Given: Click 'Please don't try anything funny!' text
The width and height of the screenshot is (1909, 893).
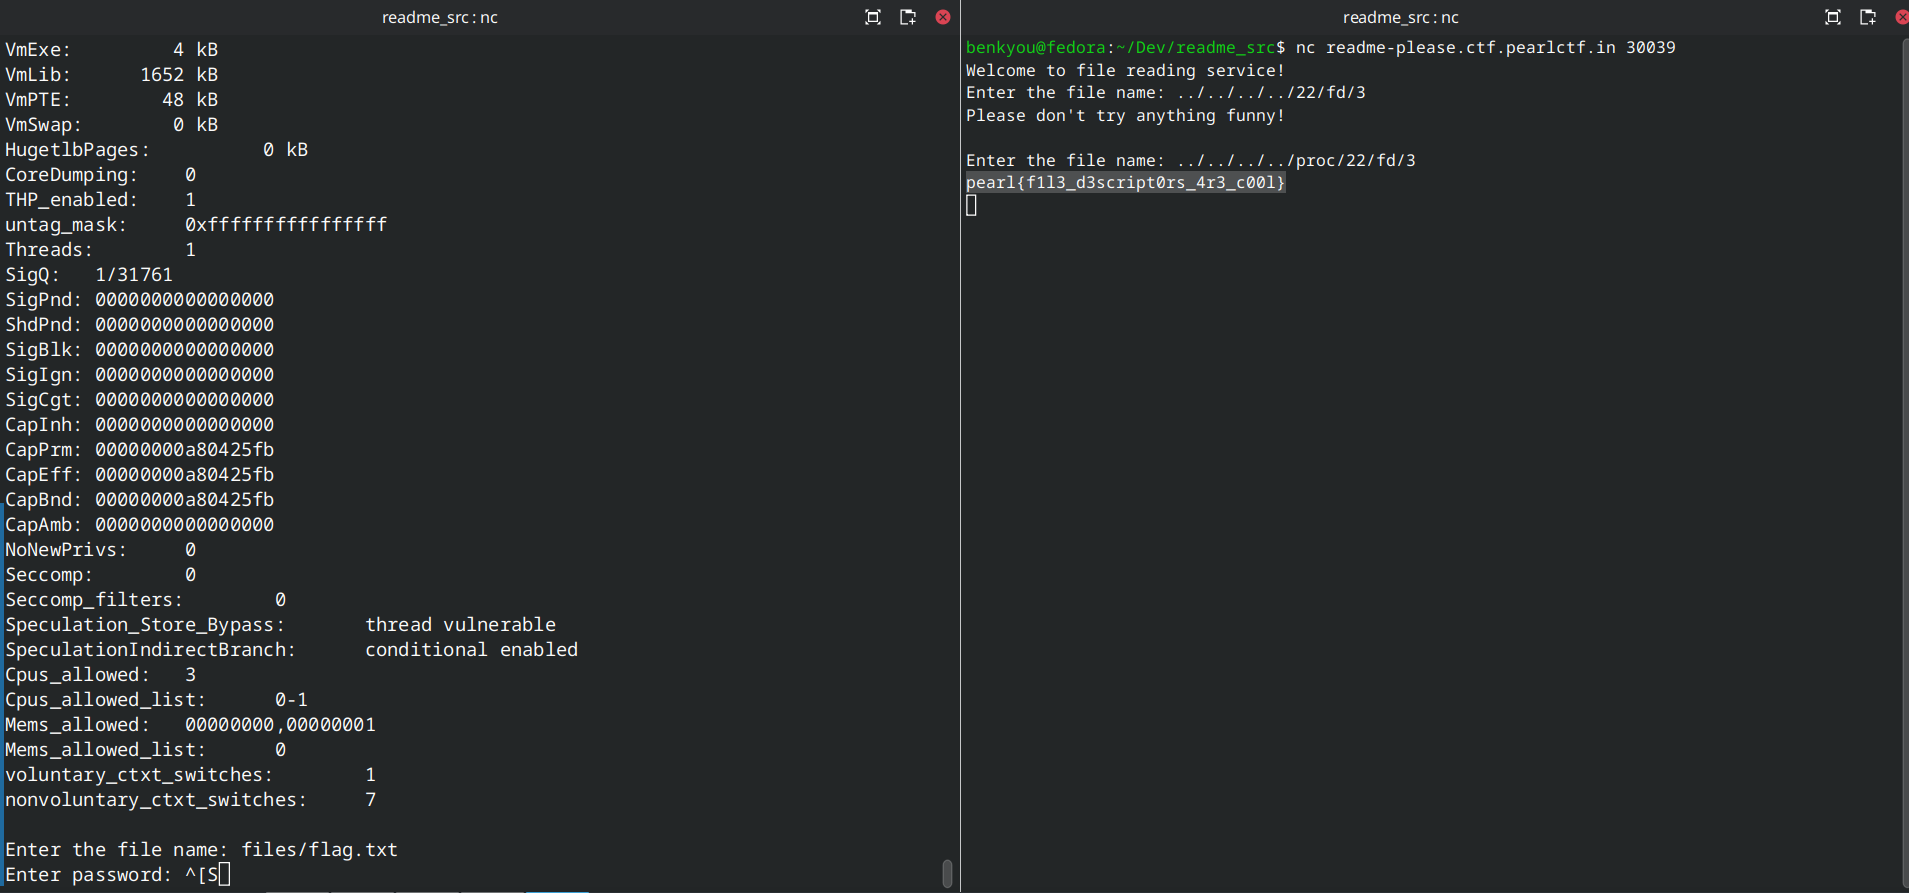Looking at the screenshot, I should pyautogui.click(x=1125, y=115).
